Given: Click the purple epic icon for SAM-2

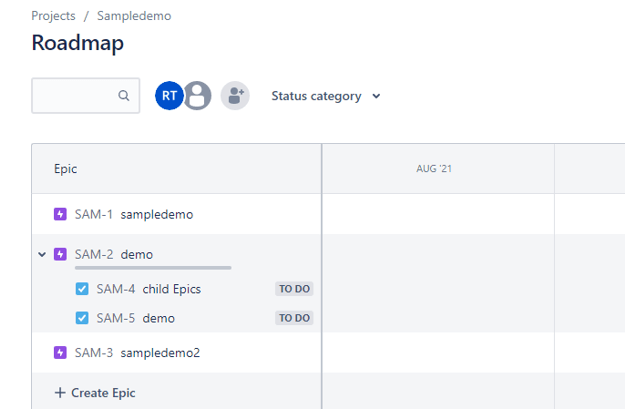Looking at the screenshot, I should (60, 254).
